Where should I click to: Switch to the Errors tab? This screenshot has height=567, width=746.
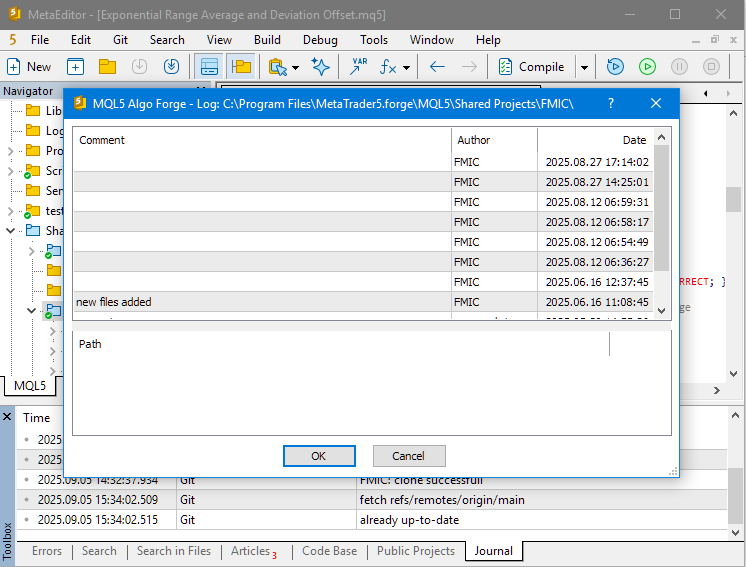pyautogui.click(x=47, y=551)
